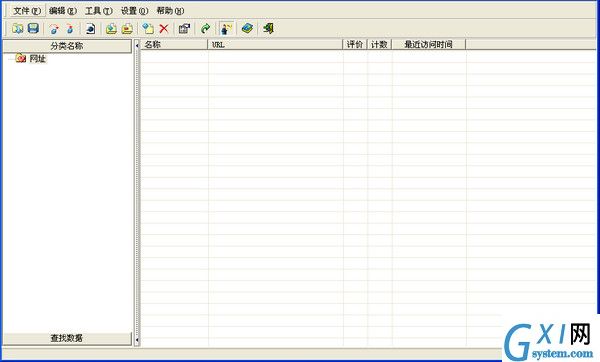Toggle the highlighted person toolbar button
Screen dimensions: 600x362
click(227, 28)
